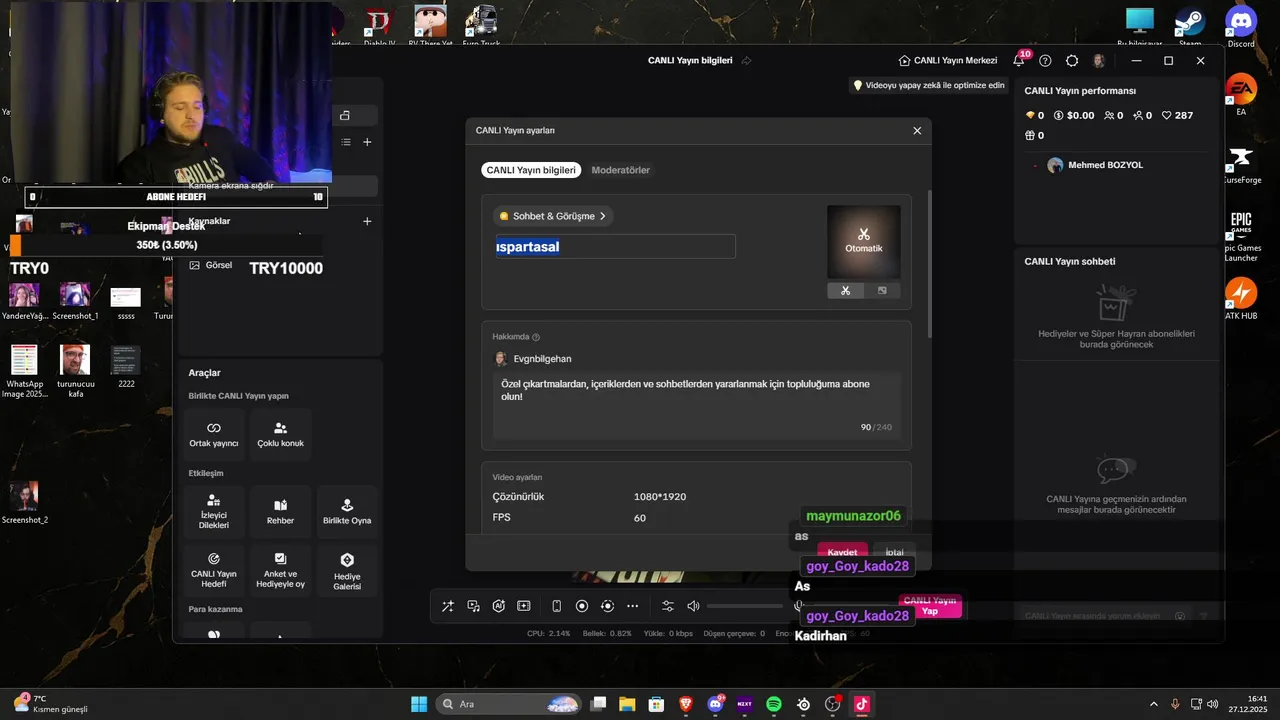Click the Windows taskbar search box Ara
This screenshot has height=720, width=1280.
(x=509, y=704)
